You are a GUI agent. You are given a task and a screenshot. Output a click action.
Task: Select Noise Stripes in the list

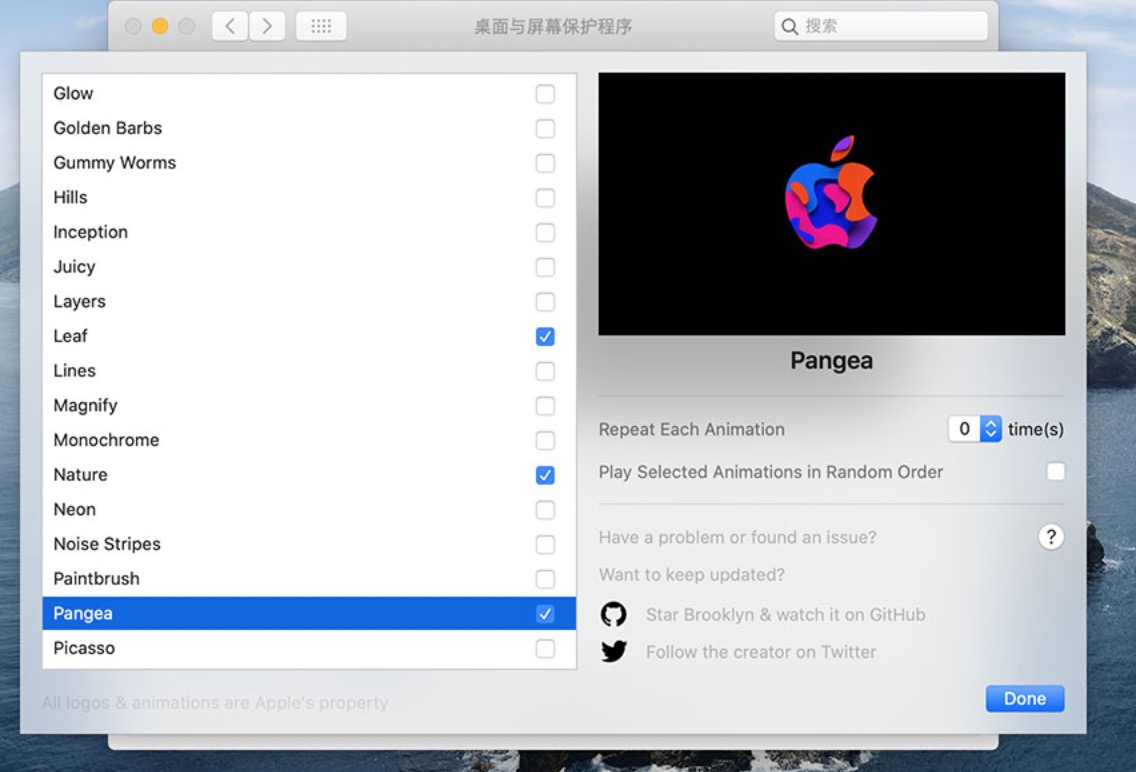309,545
